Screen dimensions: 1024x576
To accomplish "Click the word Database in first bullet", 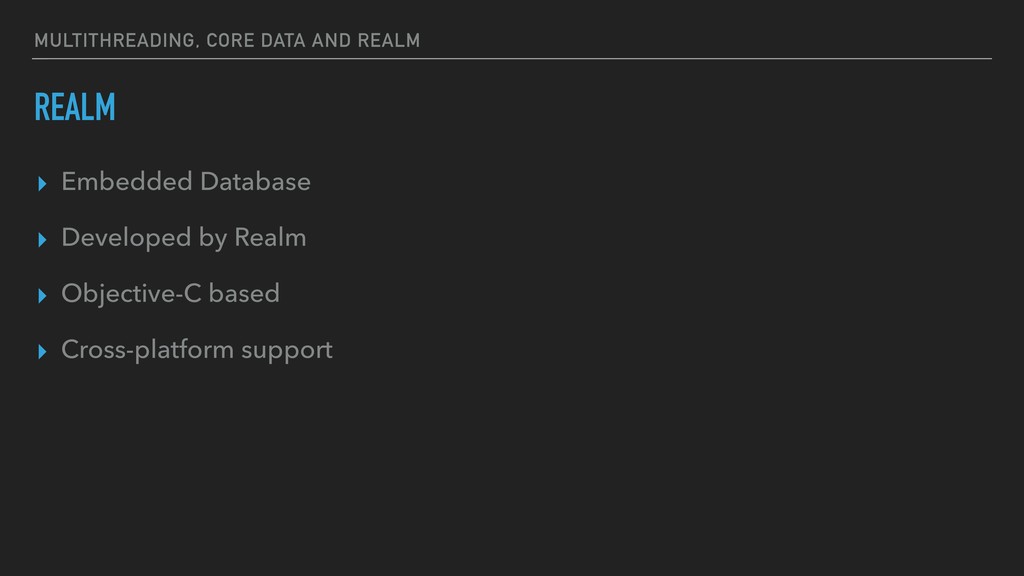I will tap(255, 182).
